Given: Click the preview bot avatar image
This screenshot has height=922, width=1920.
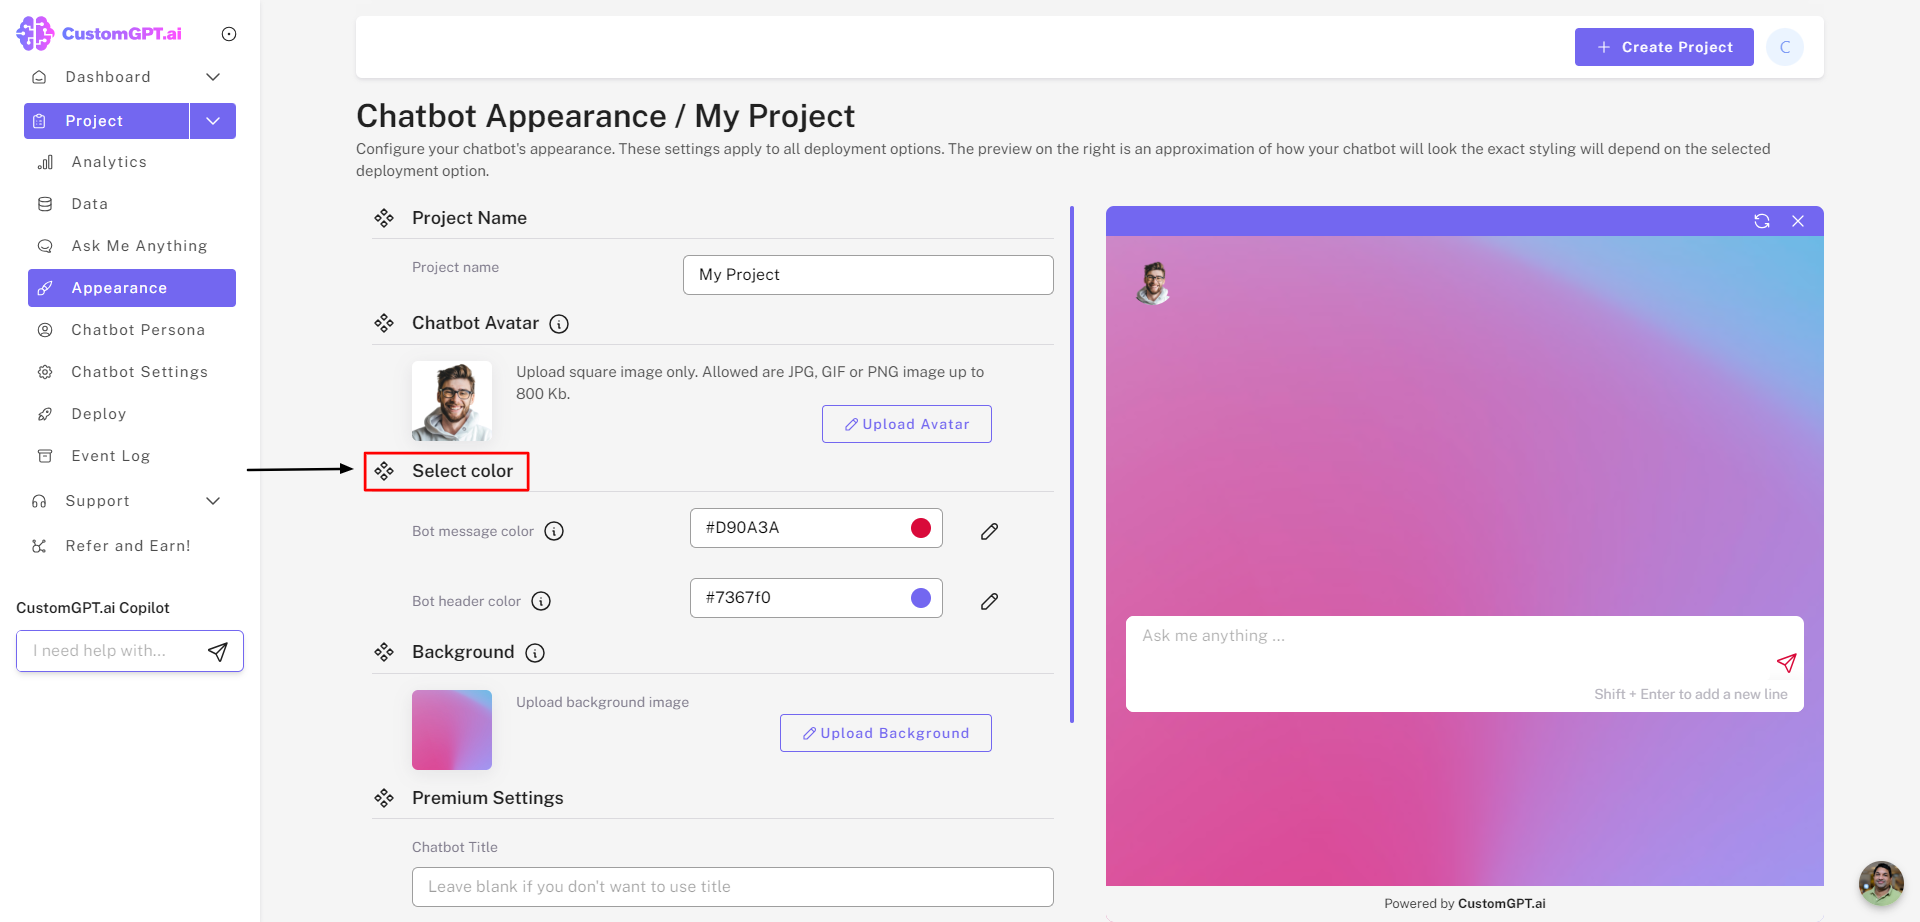Looking at the screenshot, I should [x=1154, y=283].
